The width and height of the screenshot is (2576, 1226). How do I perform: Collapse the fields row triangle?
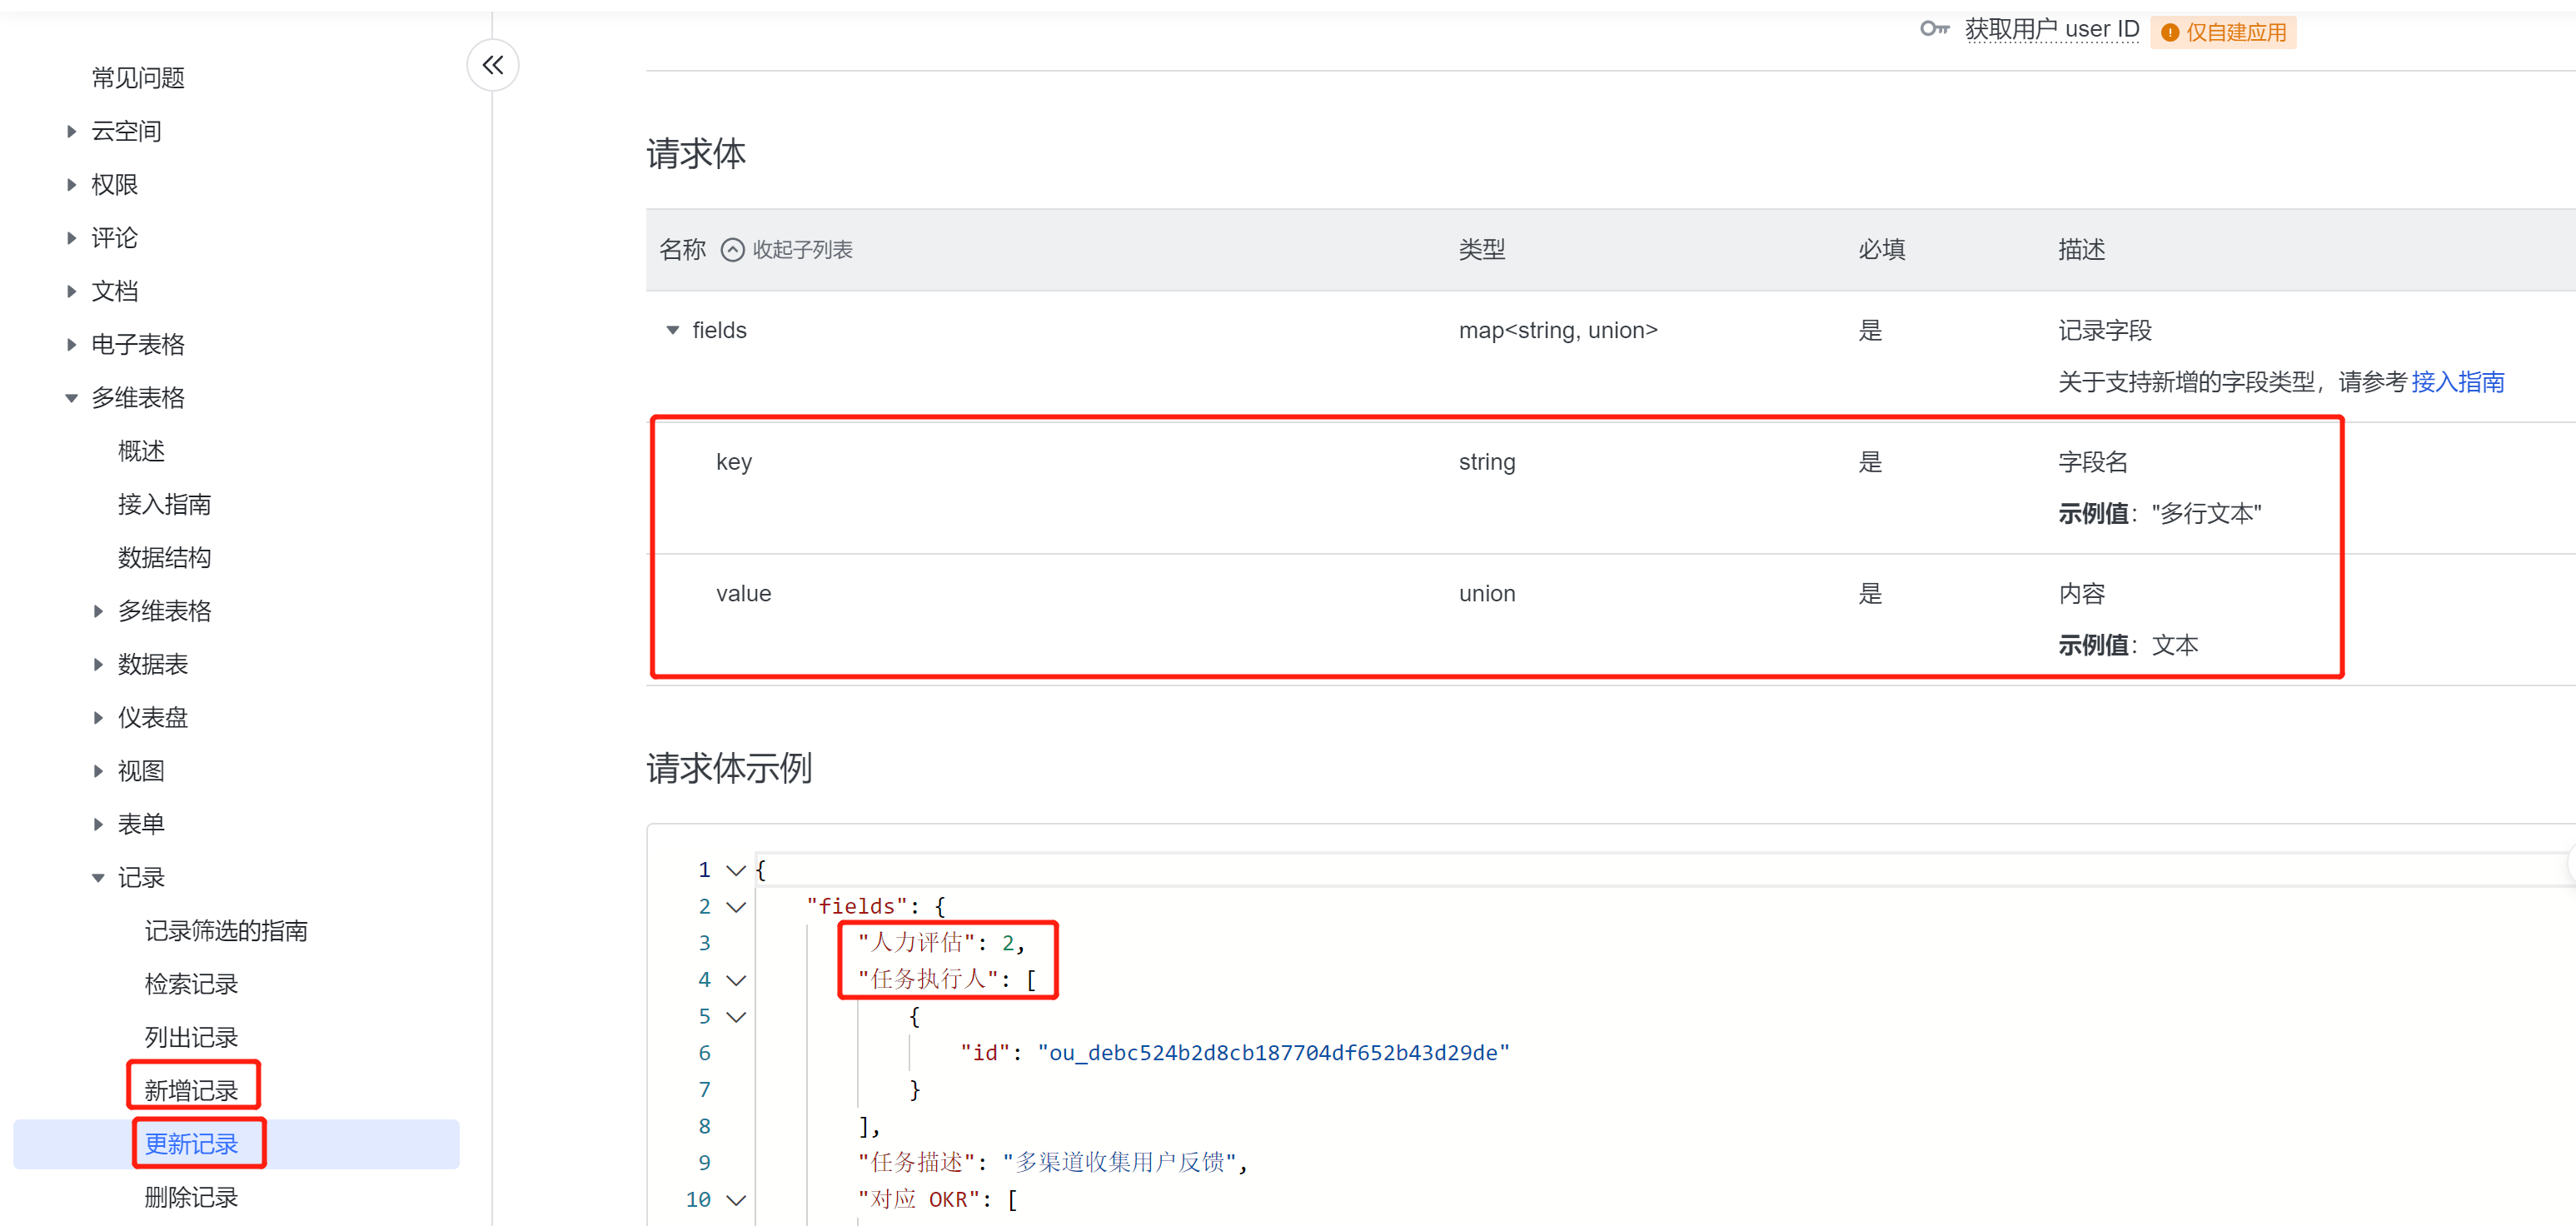(673, 330)
